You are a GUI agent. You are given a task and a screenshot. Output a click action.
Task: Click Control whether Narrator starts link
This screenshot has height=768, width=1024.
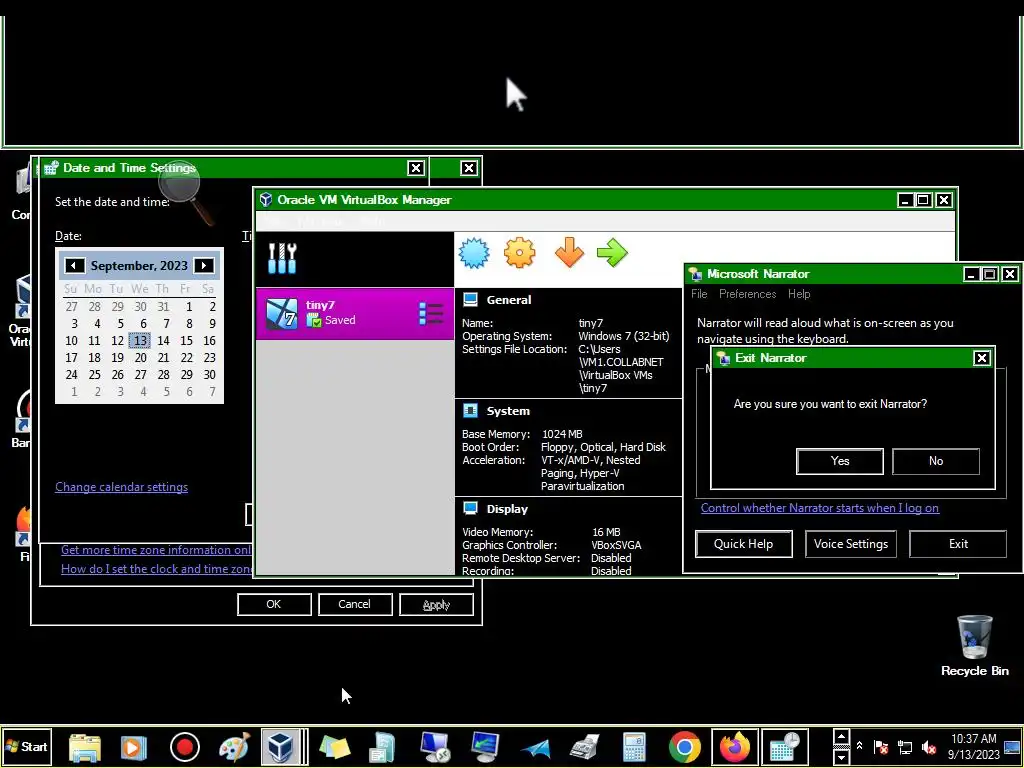pyautogui.click(x=820, y=507)
